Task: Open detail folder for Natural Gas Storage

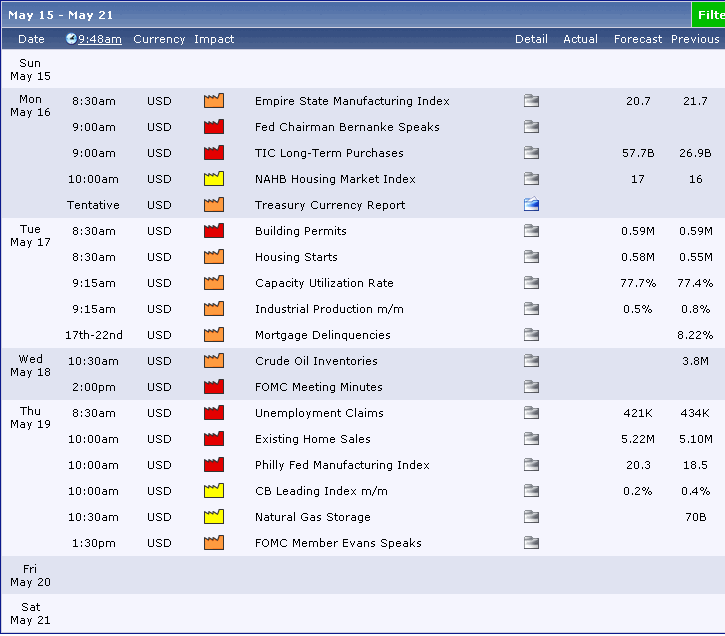Action: click(531, 517)
